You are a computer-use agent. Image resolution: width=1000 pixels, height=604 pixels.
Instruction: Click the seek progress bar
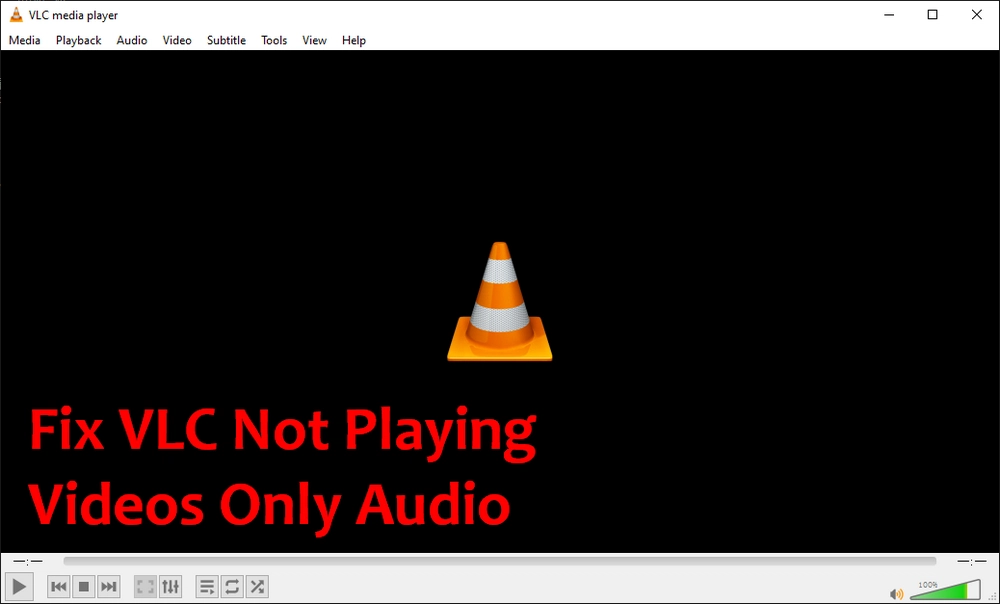click(x=500, y=561)
